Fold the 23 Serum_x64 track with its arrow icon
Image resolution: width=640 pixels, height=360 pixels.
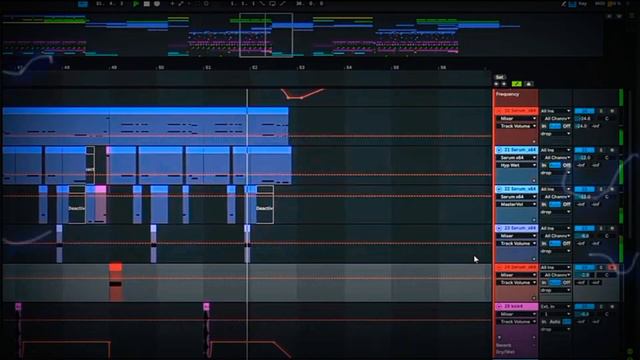(x=499, y=228)
